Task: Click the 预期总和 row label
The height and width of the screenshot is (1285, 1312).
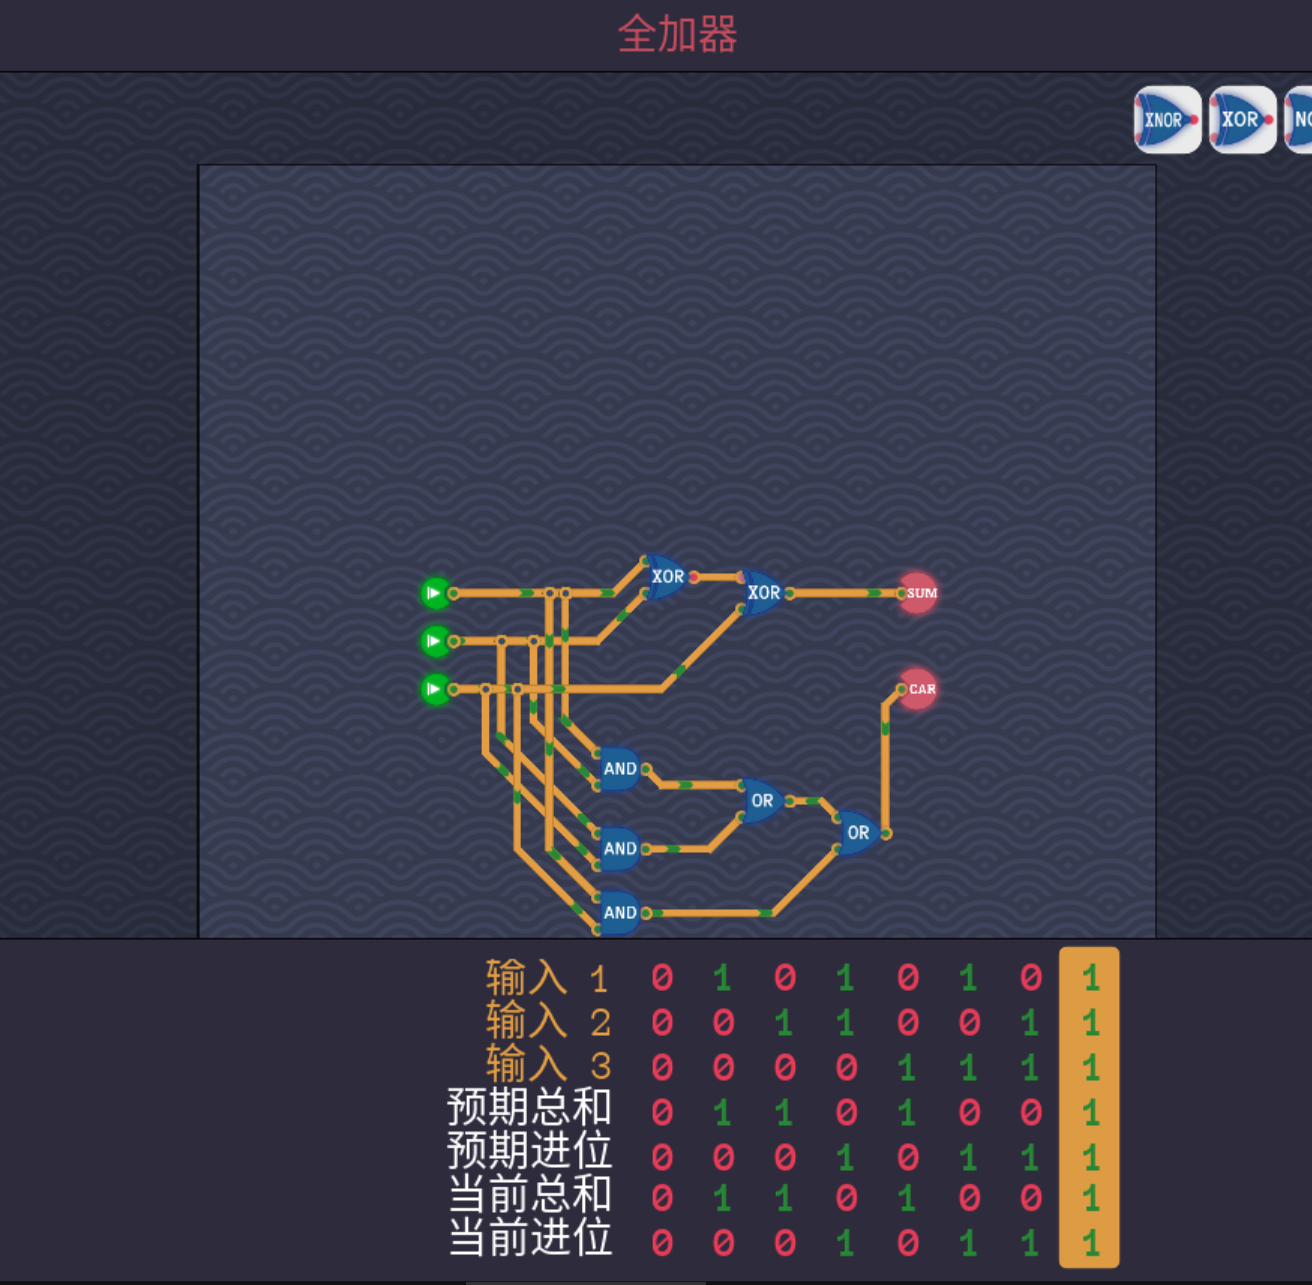Action: coord(529,1108)
